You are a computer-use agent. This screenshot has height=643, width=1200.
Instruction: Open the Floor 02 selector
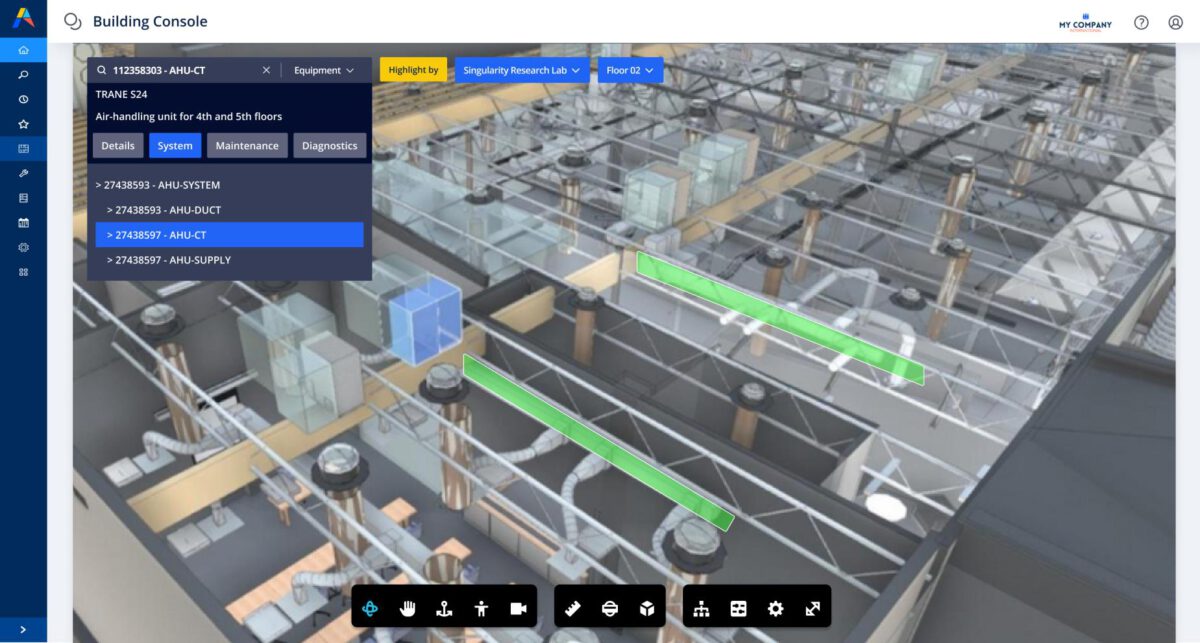tap(630, 70)
